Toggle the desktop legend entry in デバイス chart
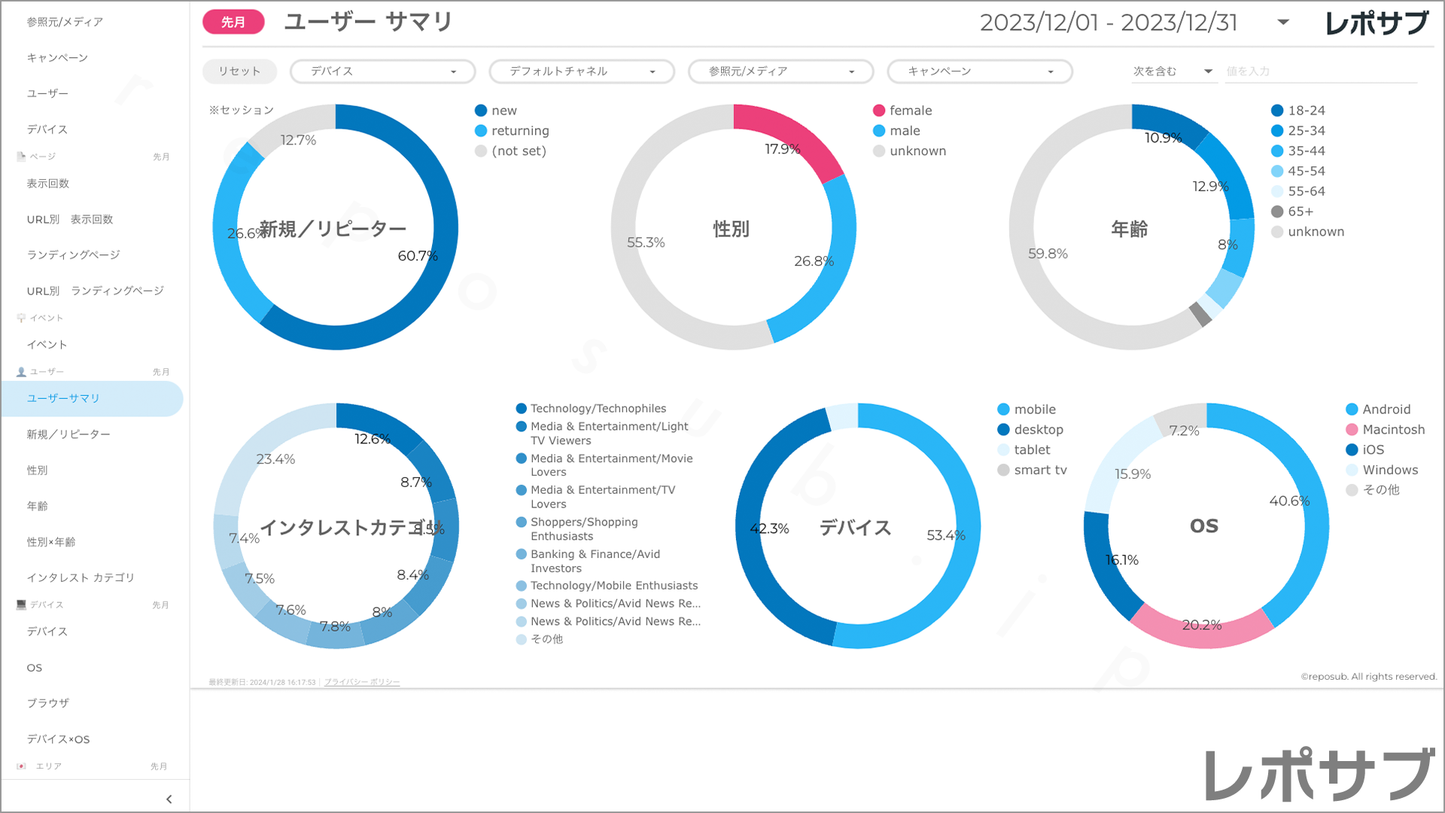The height and width of the screenshot is (813, 1445). pos(1038,430)
